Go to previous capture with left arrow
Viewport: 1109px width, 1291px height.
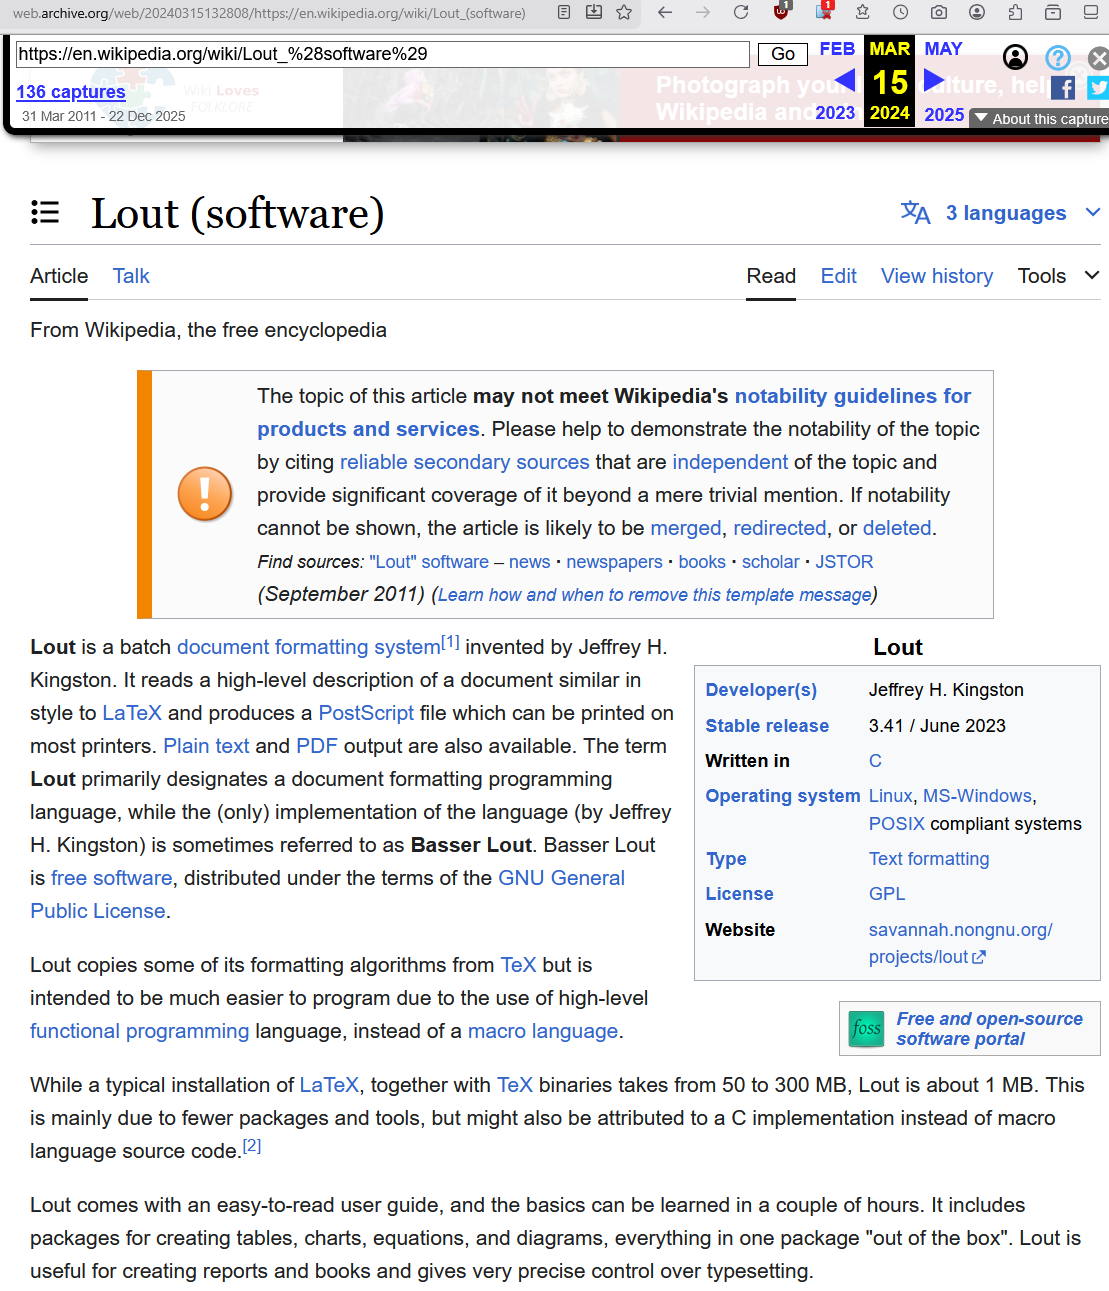coord(844,80)
